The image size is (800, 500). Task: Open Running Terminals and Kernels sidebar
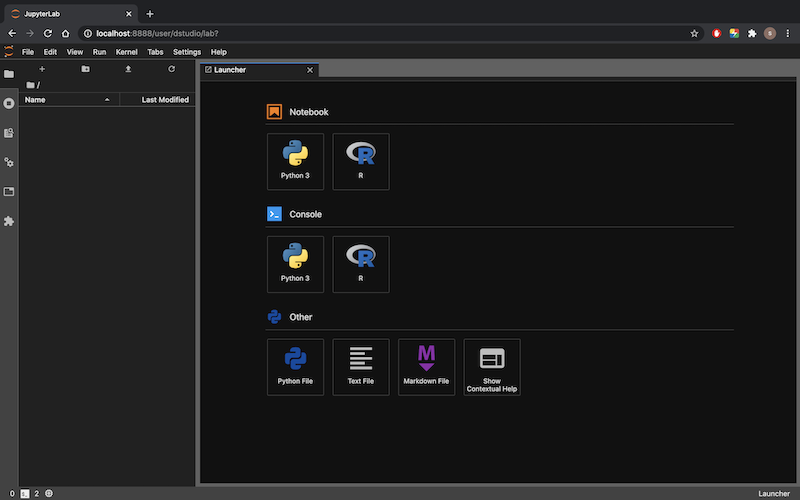coord(9,103)
